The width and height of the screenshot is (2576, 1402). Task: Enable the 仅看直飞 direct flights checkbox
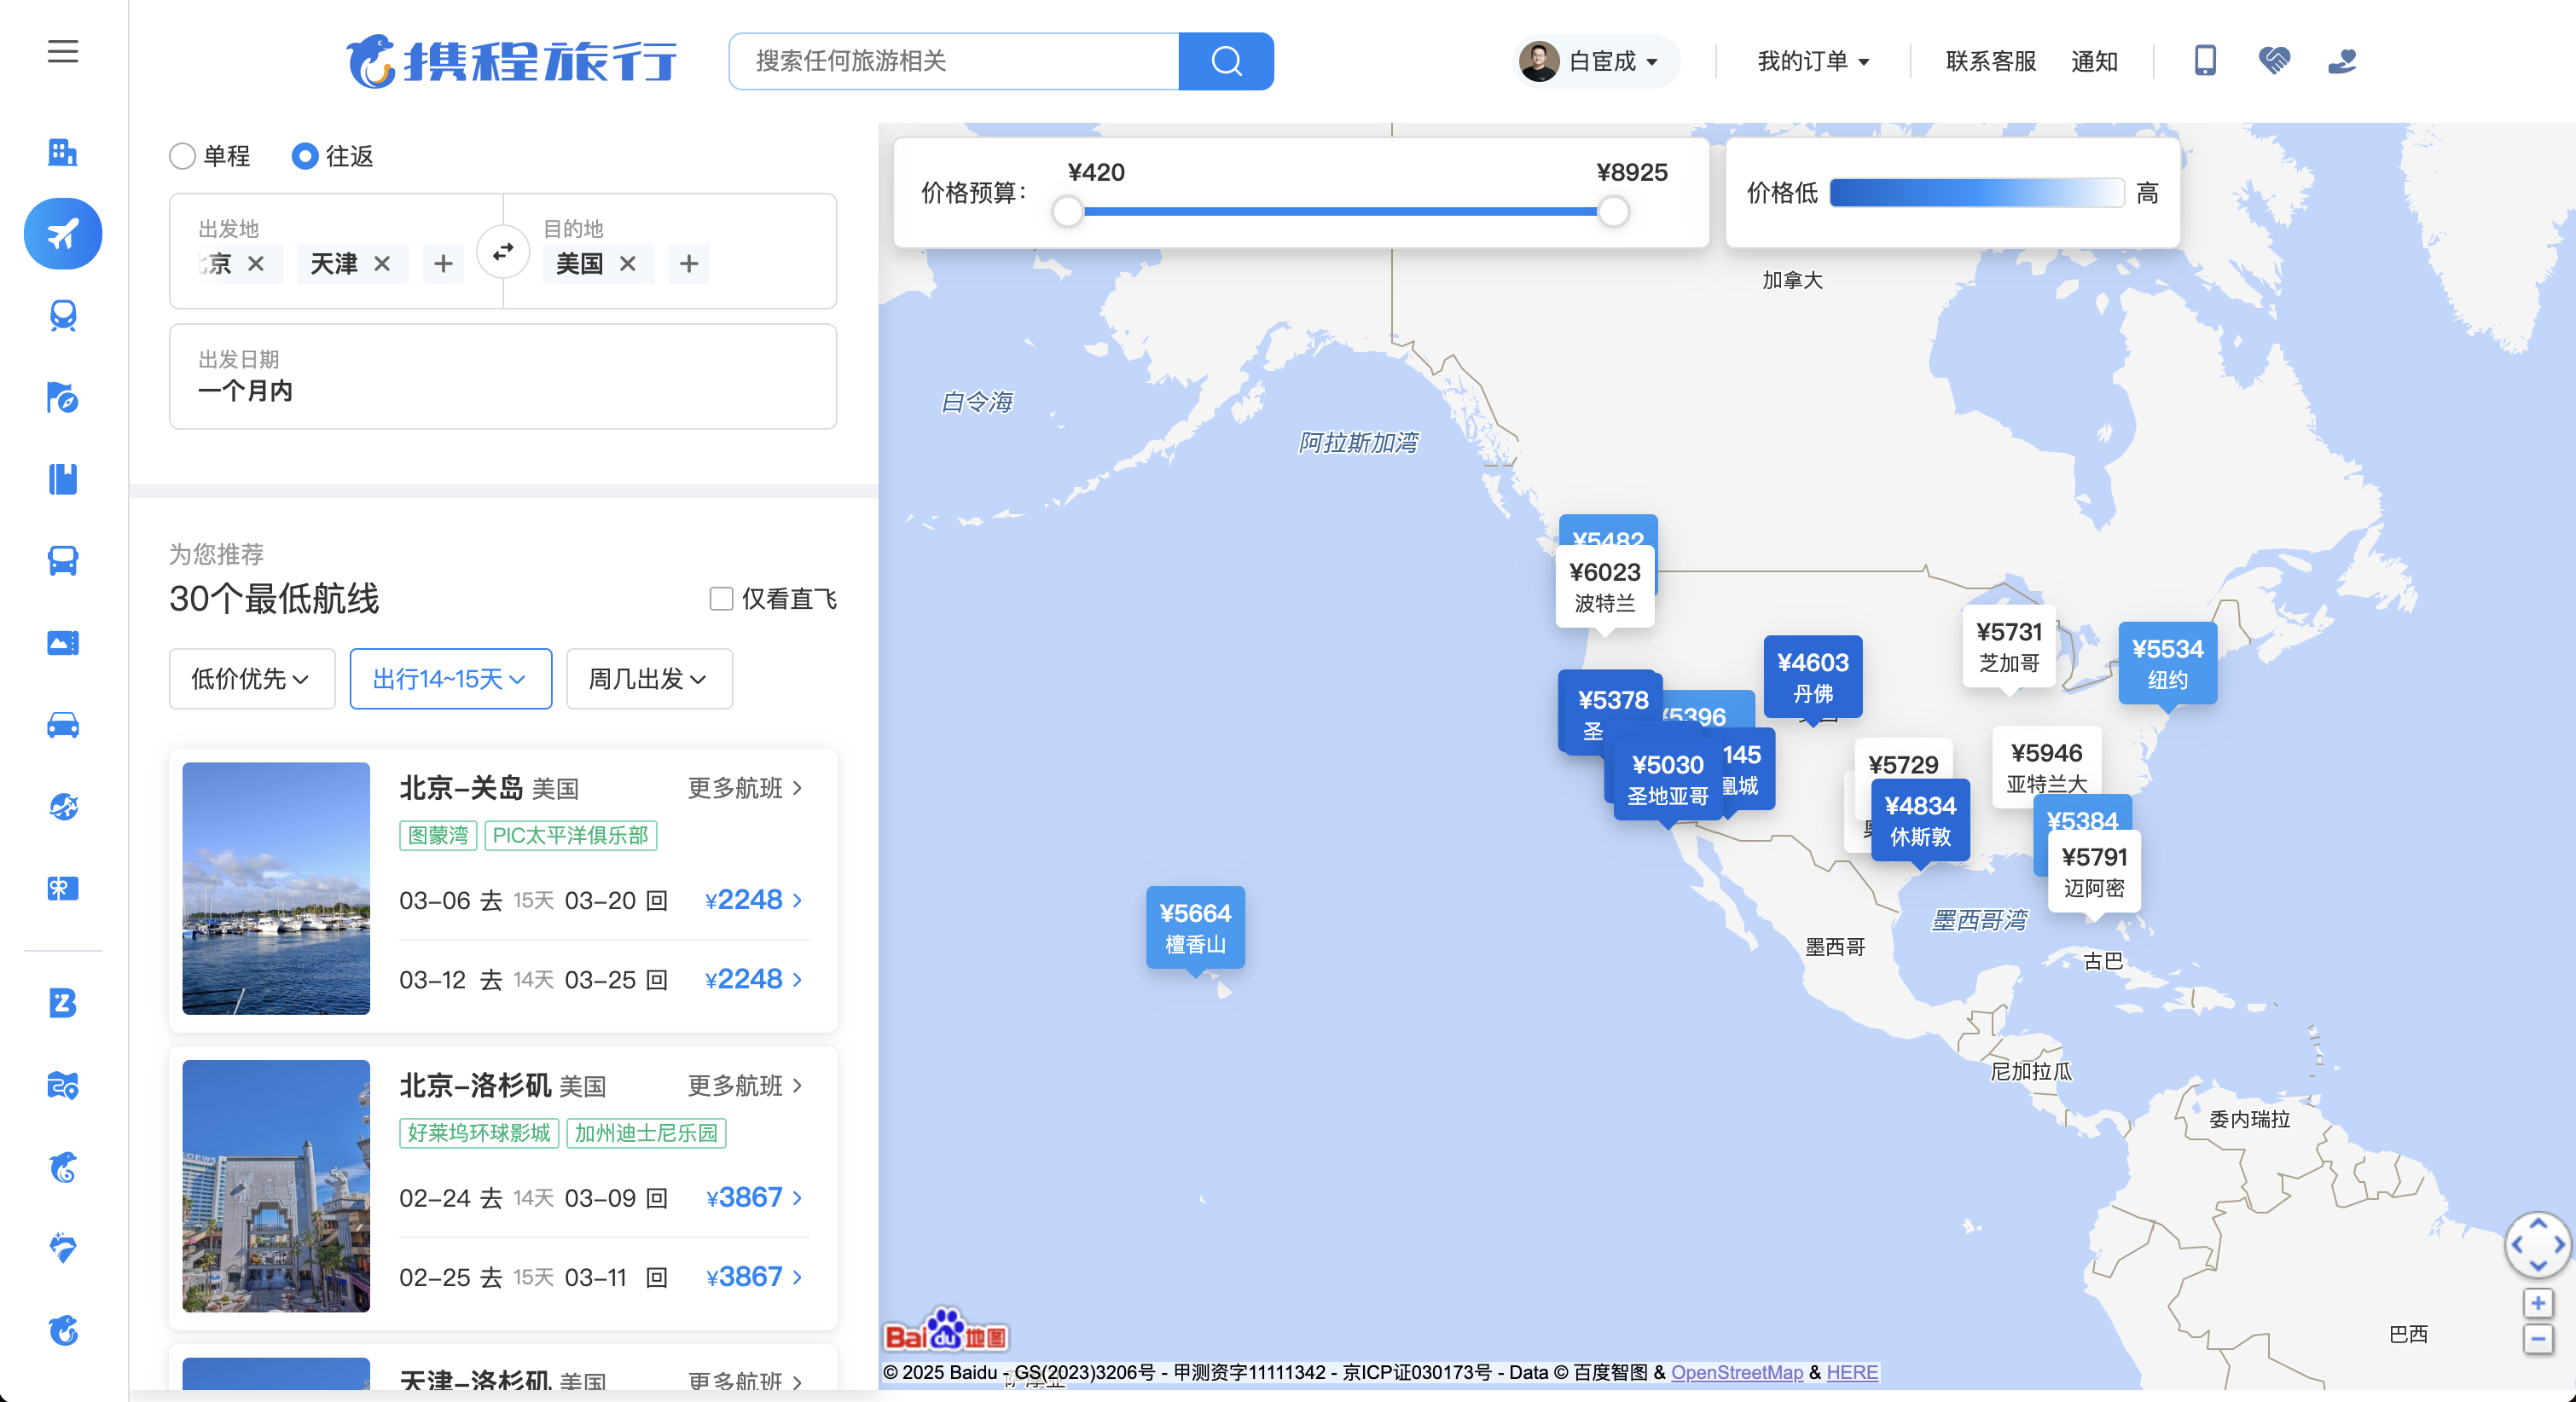720,598
